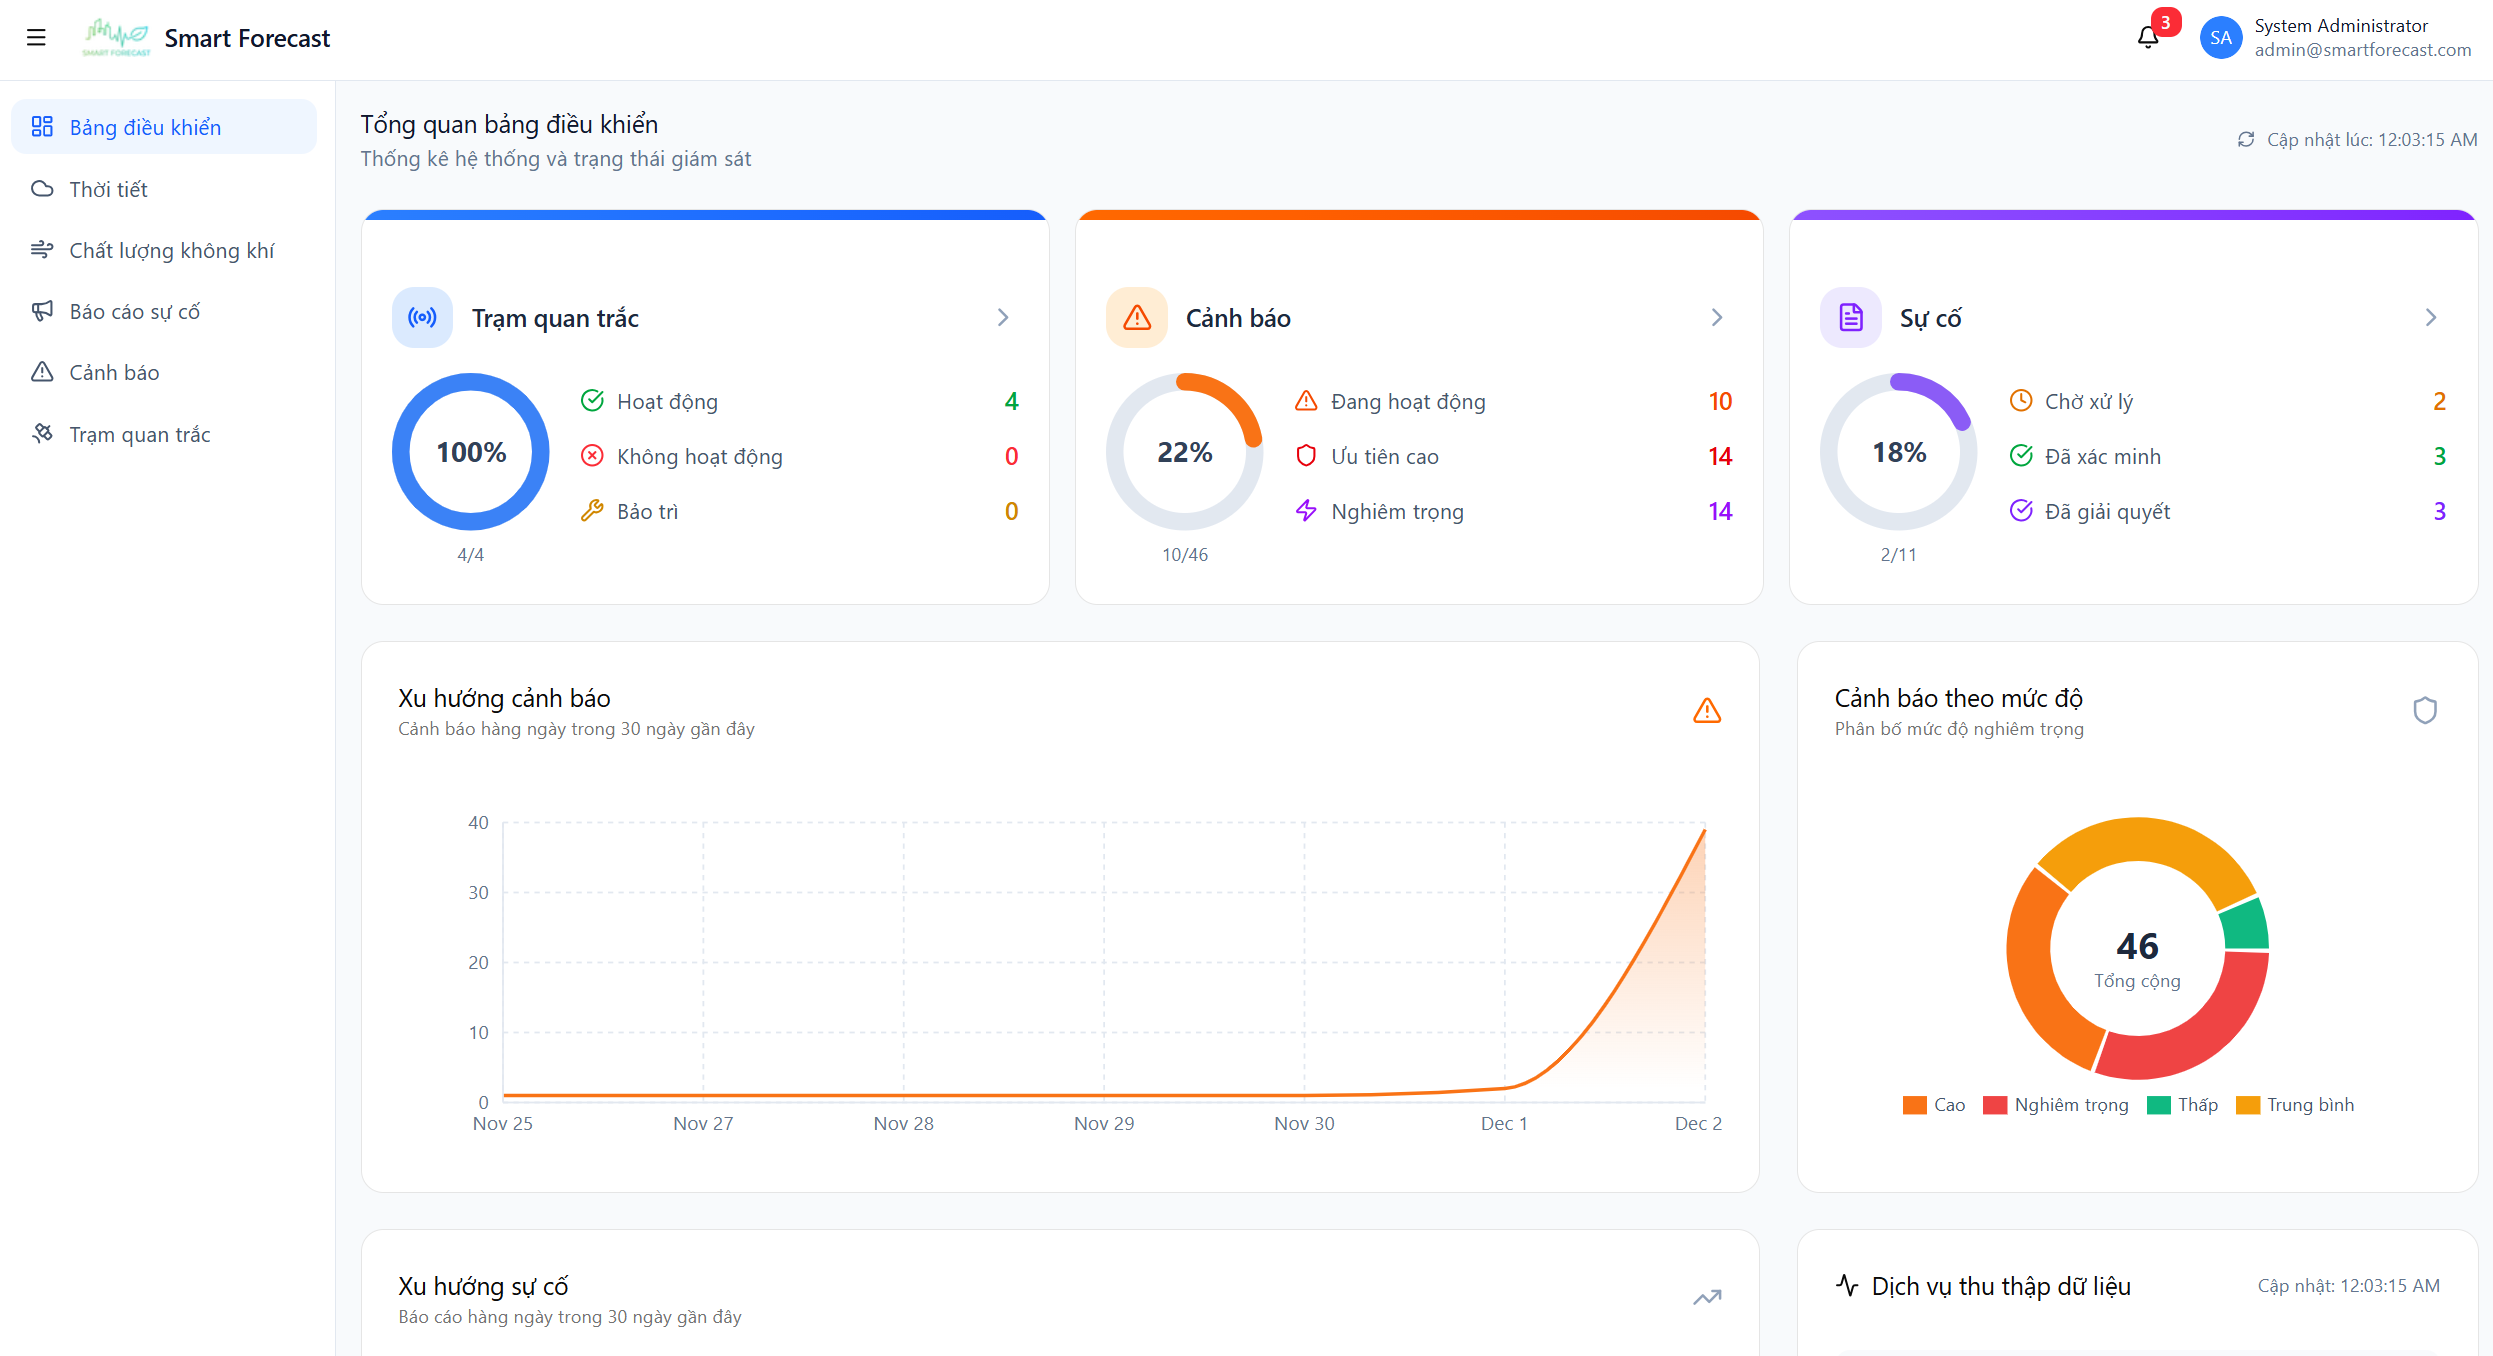Click the orange Cao legend swatch
This screenshot has height=1356, width=2493.
(1915, 1104)
